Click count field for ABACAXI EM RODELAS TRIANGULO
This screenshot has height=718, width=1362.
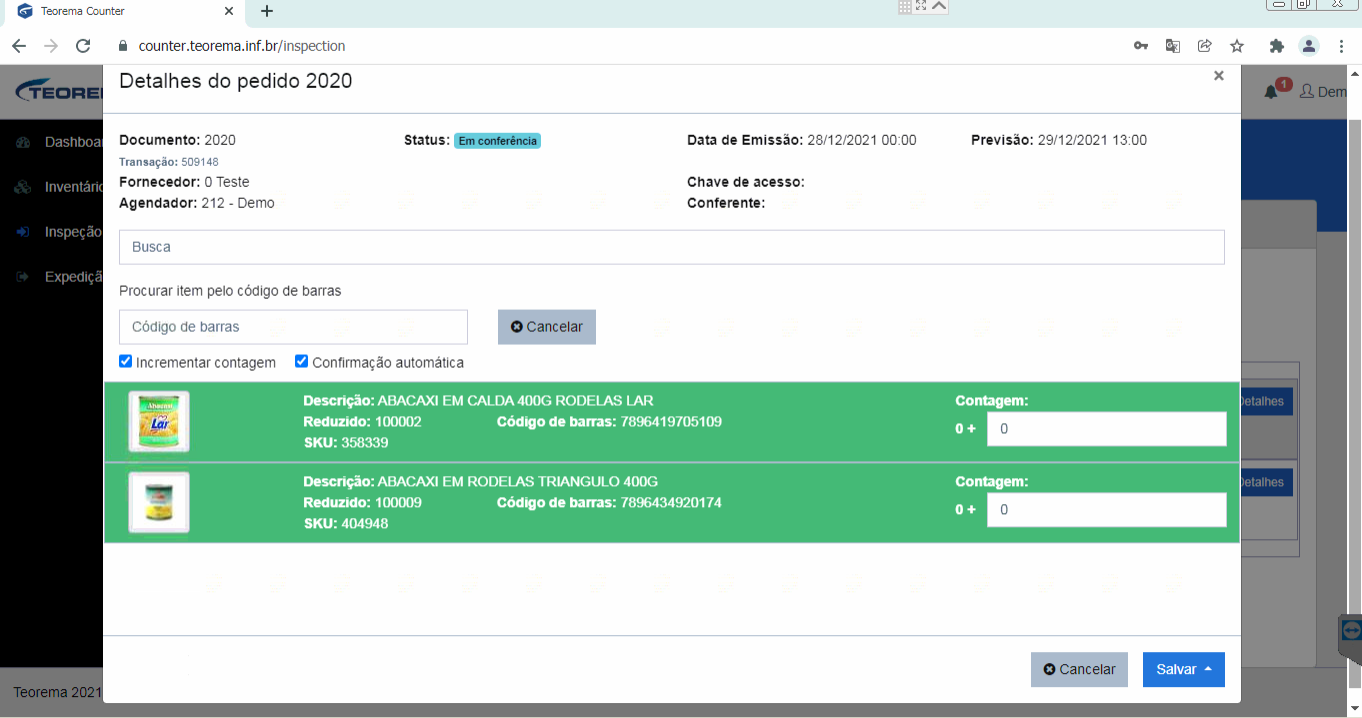1107,510
